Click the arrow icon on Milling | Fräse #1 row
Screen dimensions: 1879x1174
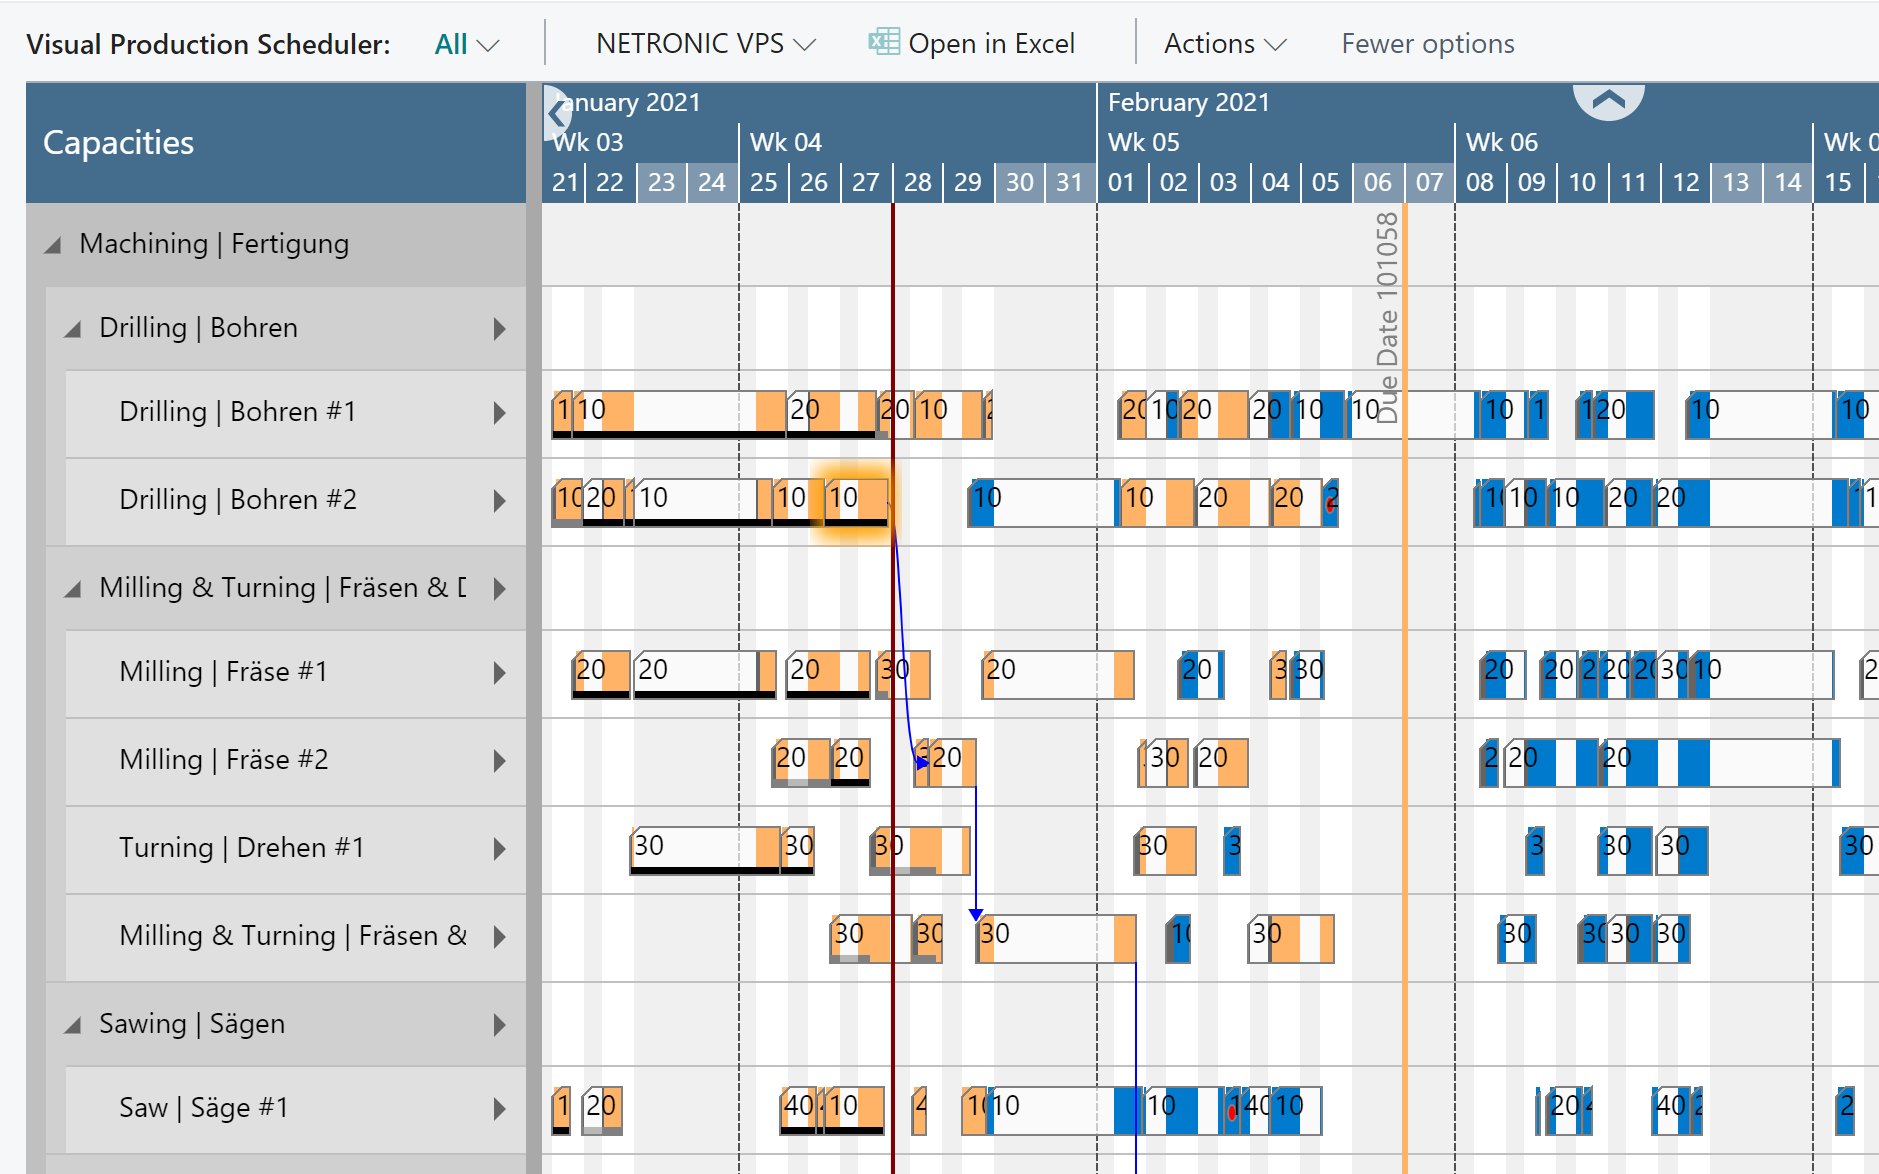click(499, 673)
